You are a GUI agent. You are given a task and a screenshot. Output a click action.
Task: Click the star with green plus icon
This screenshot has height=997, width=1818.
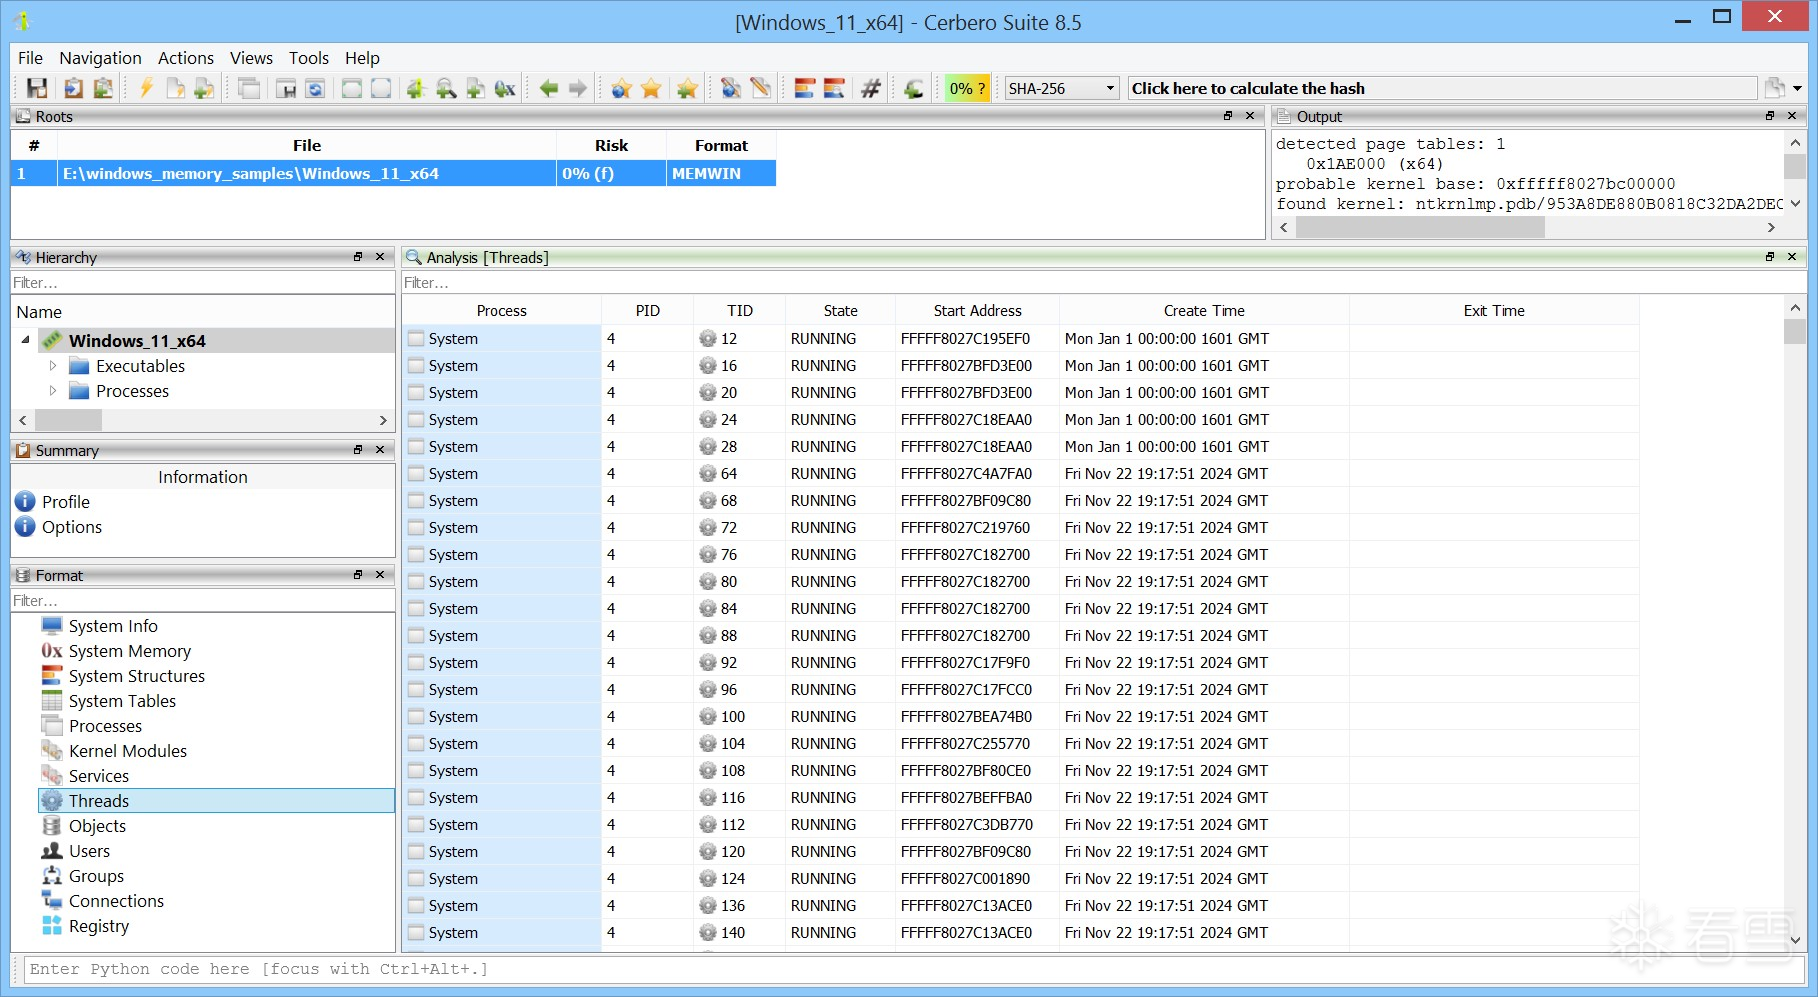tap(686, 88)
